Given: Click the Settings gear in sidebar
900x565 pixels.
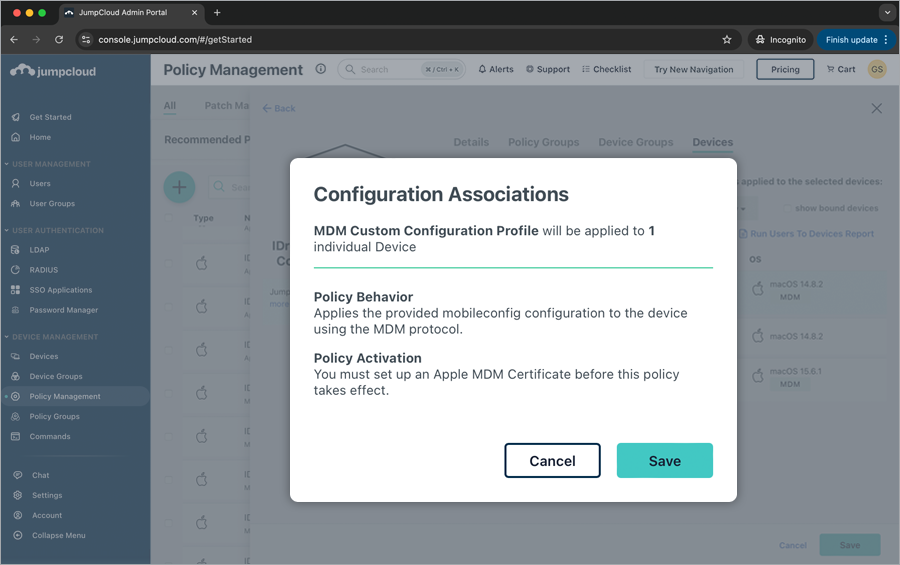Looking at the screenshot, I should (x=16, y=495).
